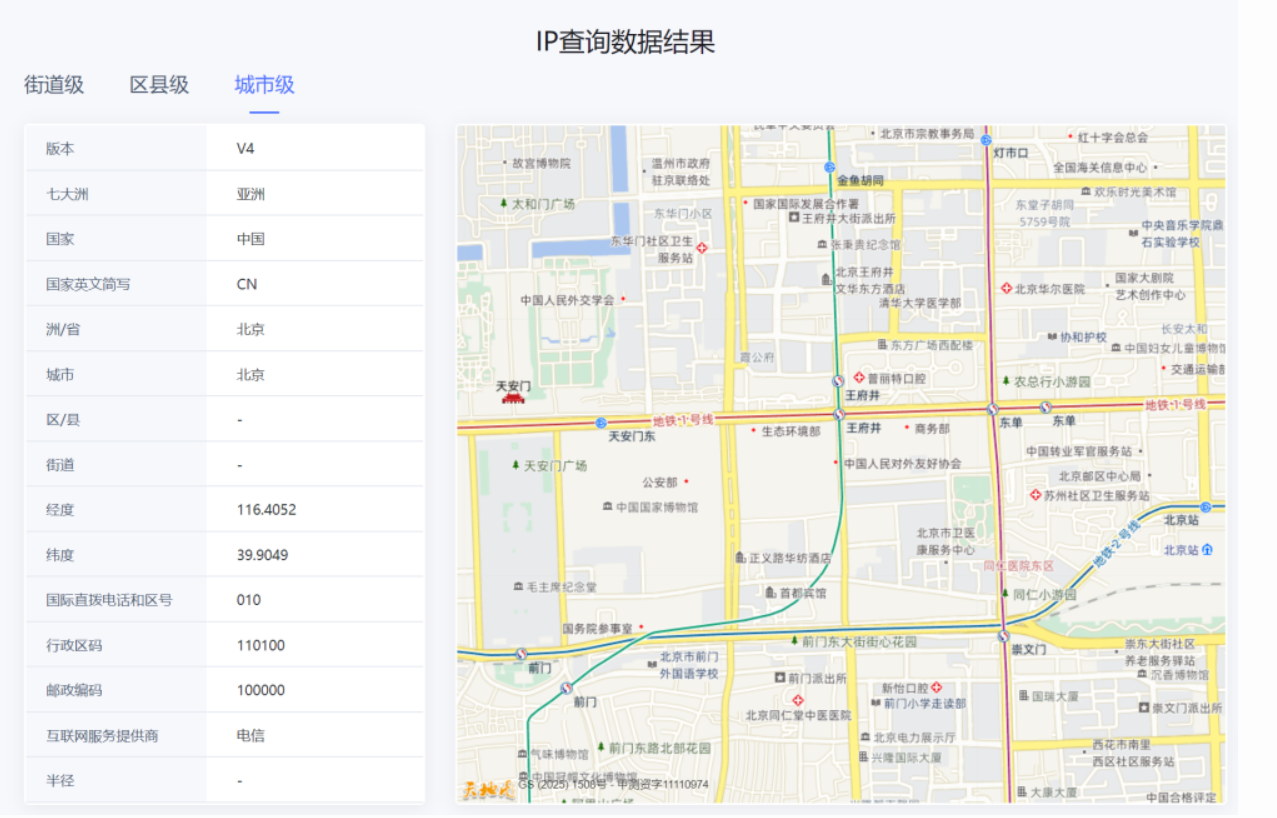1277x818 pixels.
Task: Click the 同仁小游园 park icon
Action: click(1005, 593)
